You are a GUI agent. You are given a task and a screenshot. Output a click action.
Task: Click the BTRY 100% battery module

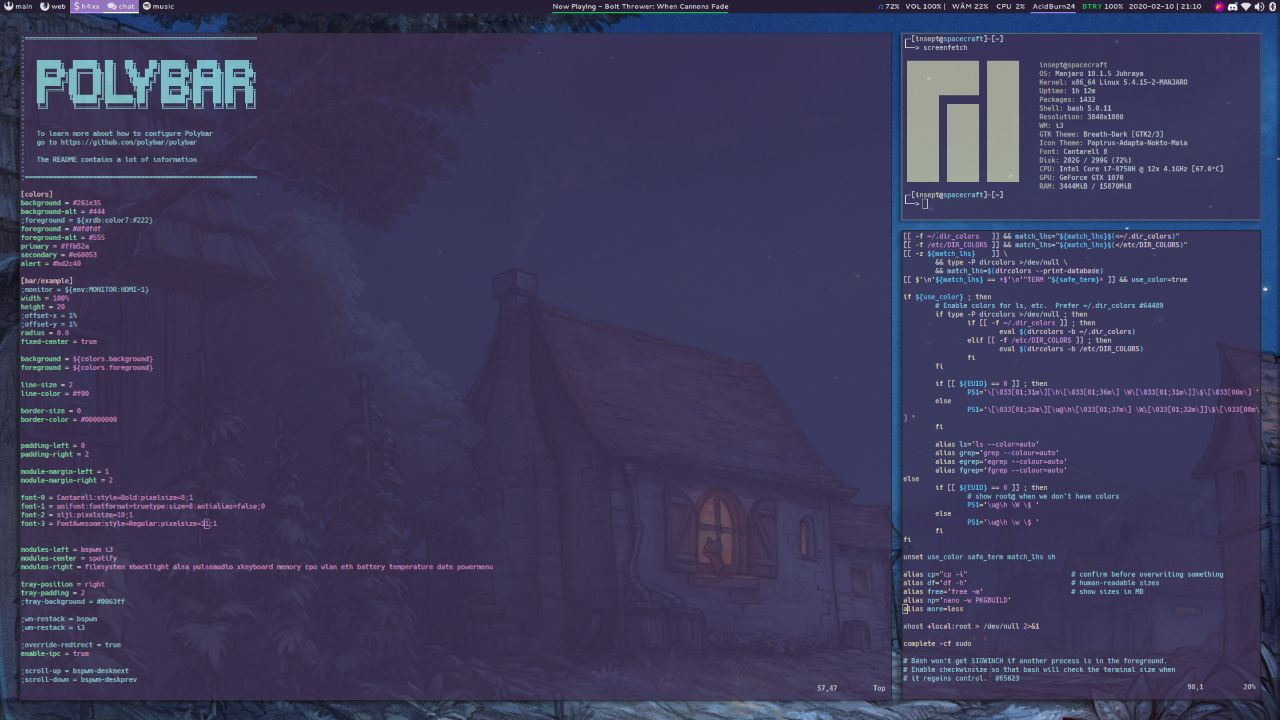(1102, 6)
